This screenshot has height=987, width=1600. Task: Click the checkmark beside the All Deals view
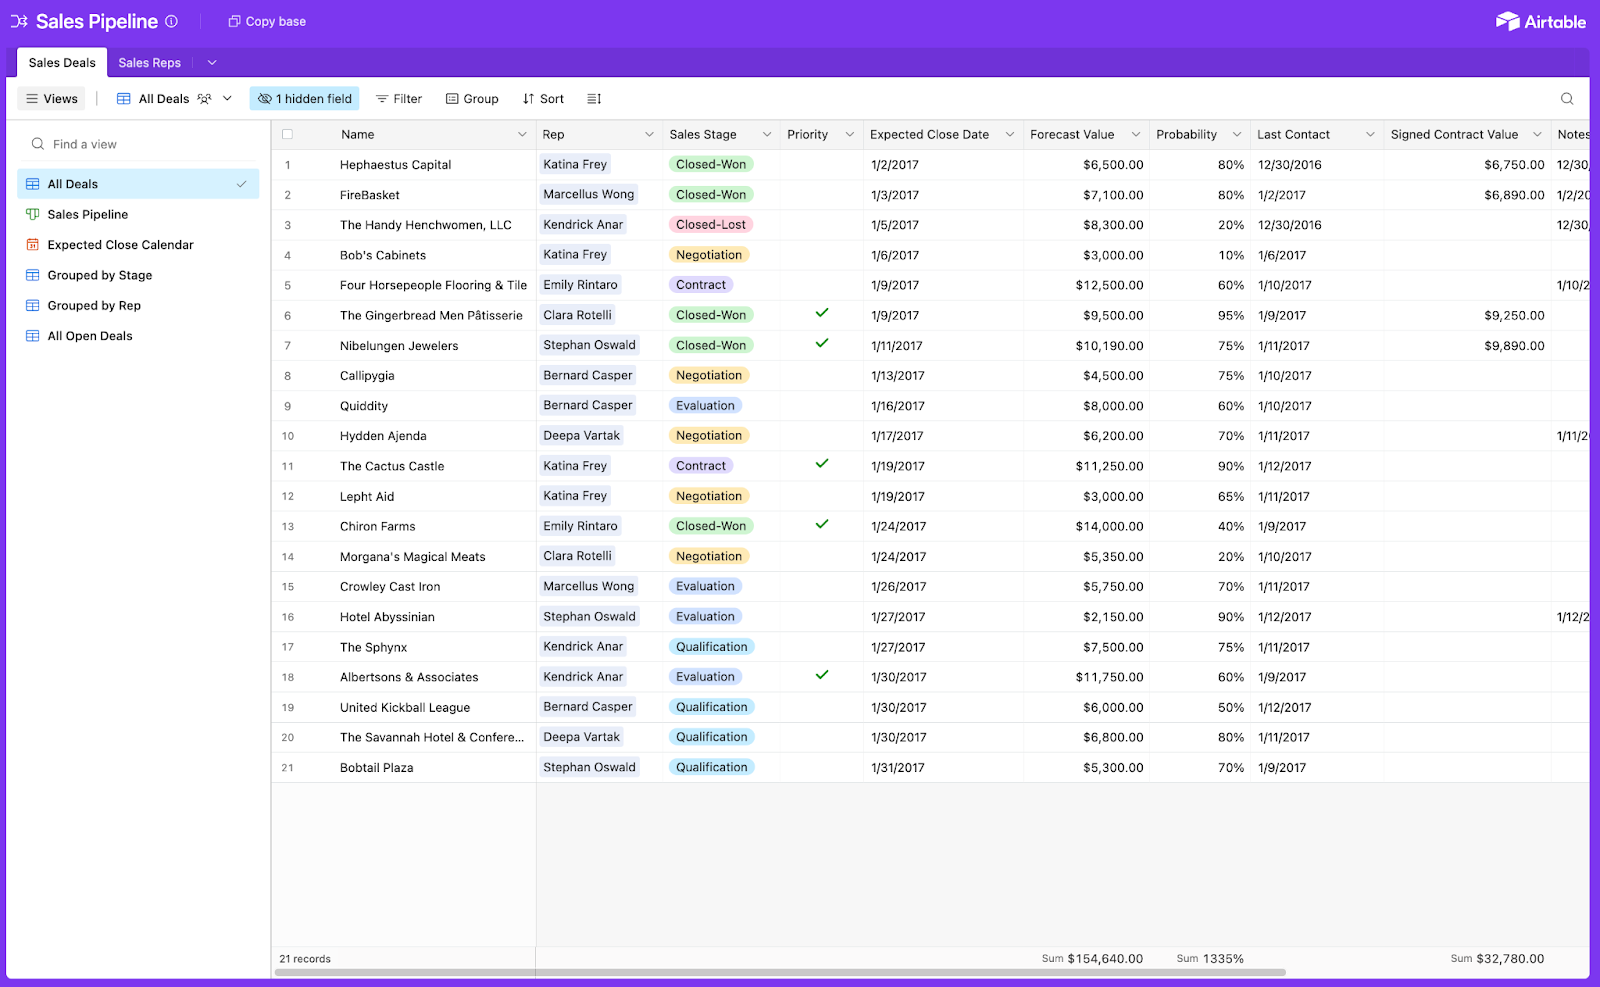[241, 184]
